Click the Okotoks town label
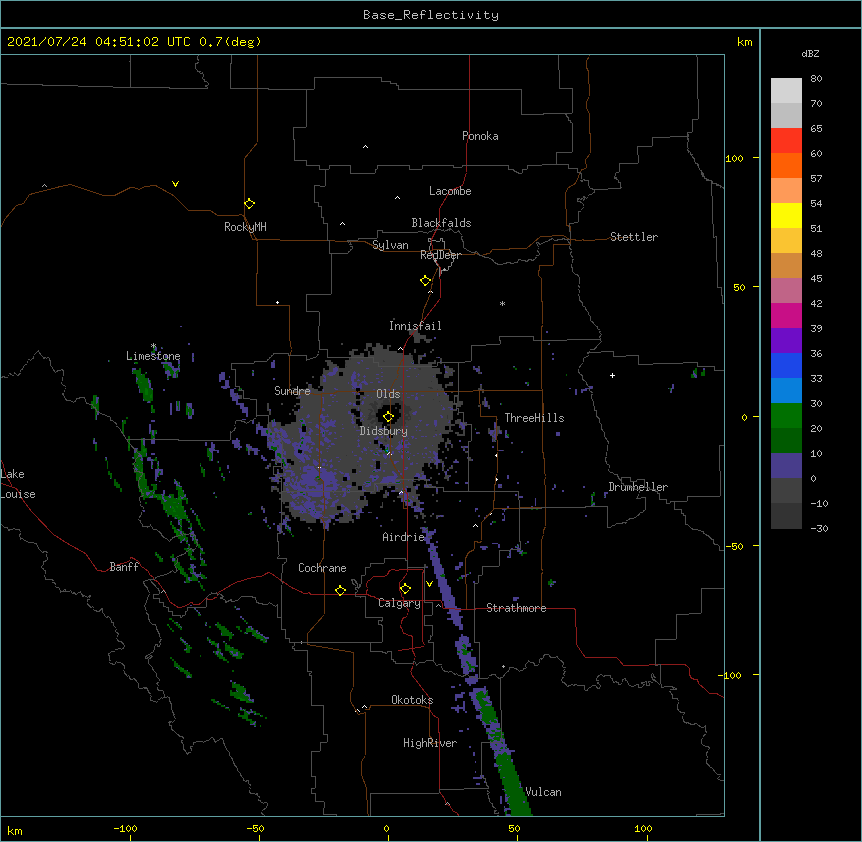 (412, 700)
